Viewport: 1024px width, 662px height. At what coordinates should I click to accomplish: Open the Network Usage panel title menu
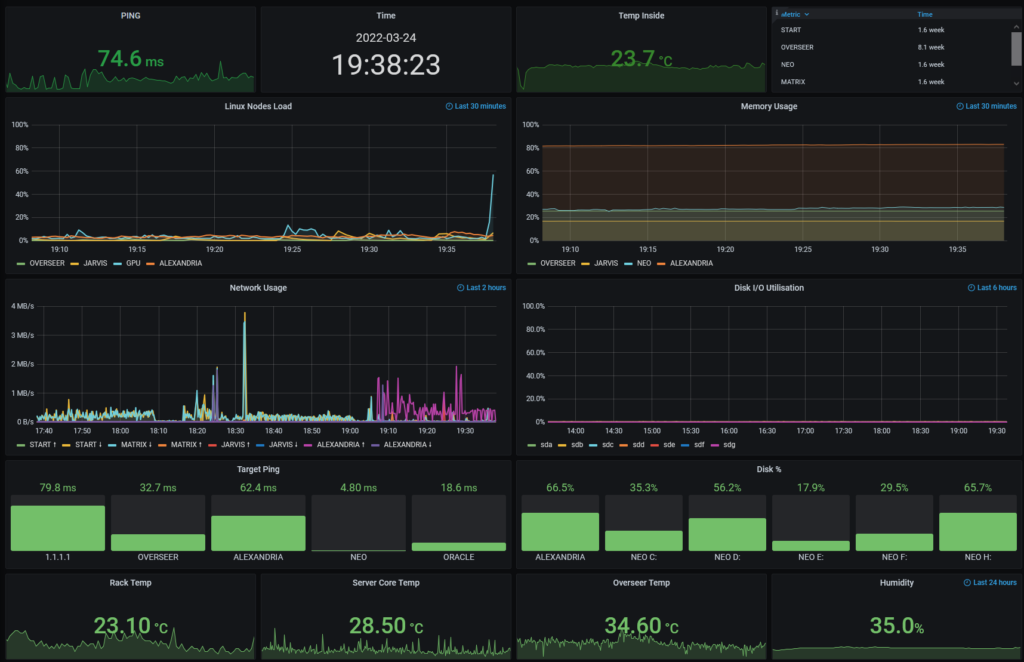tap(258, 288)
